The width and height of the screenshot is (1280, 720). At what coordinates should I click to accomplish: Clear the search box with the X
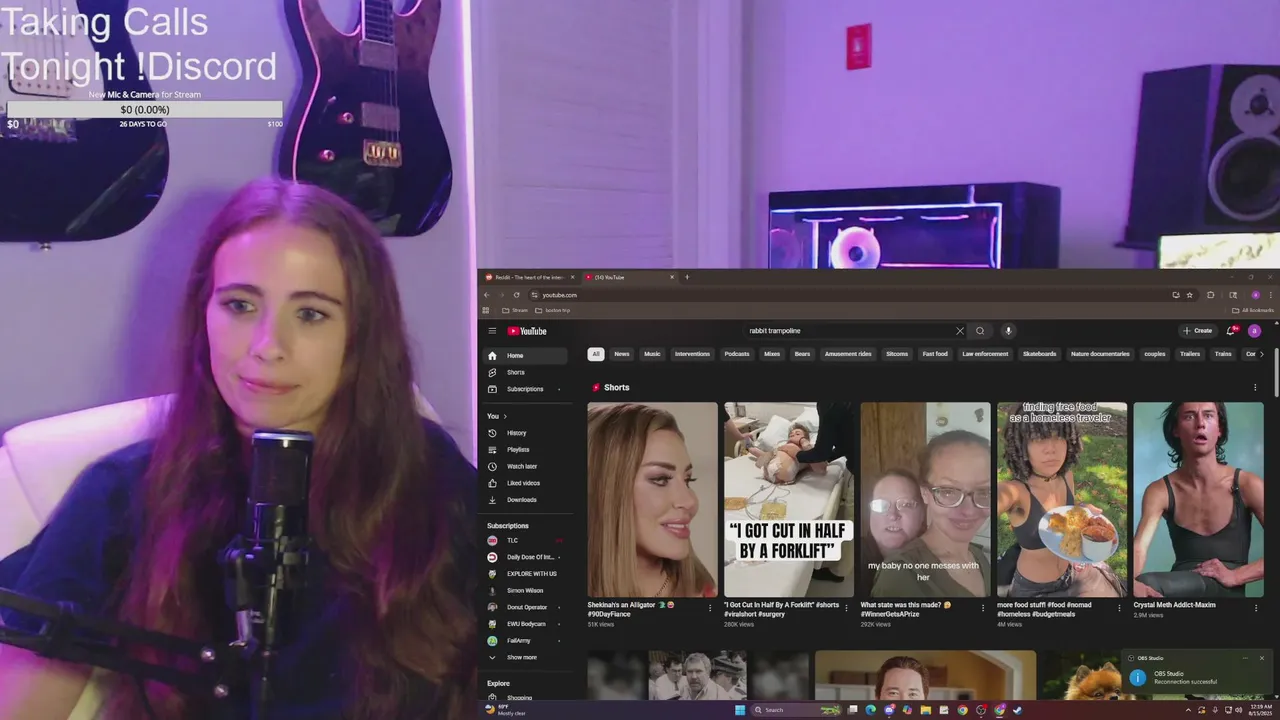coord(960,331)
